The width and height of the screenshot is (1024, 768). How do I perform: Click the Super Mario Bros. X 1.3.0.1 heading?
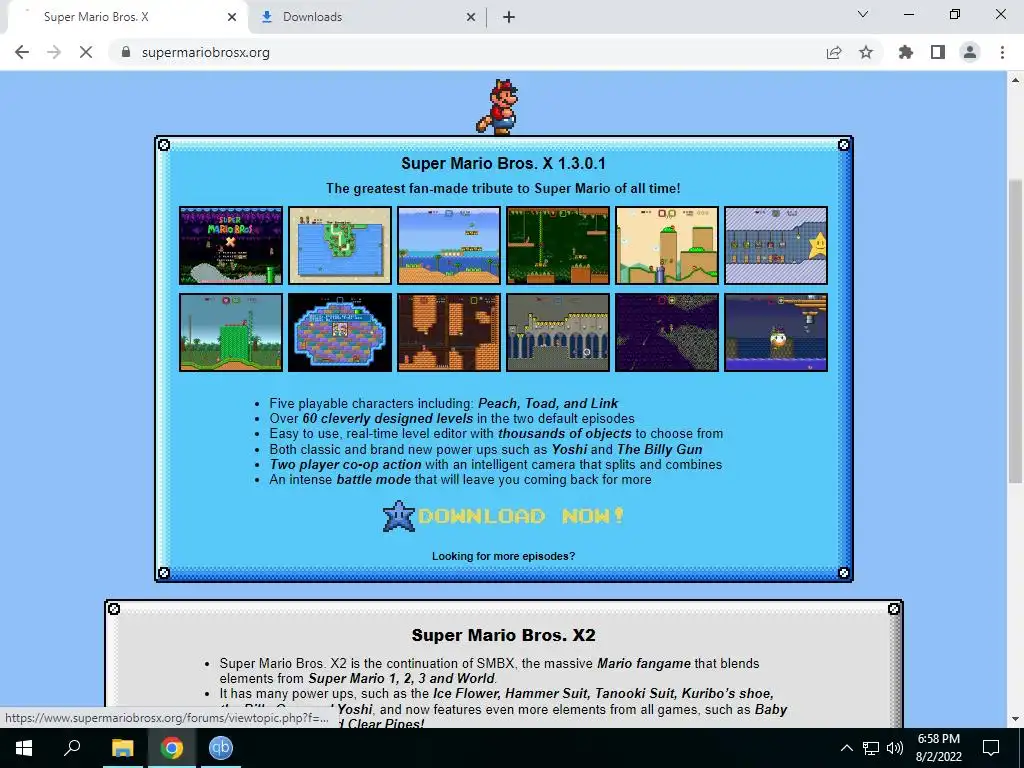[504, 163]
